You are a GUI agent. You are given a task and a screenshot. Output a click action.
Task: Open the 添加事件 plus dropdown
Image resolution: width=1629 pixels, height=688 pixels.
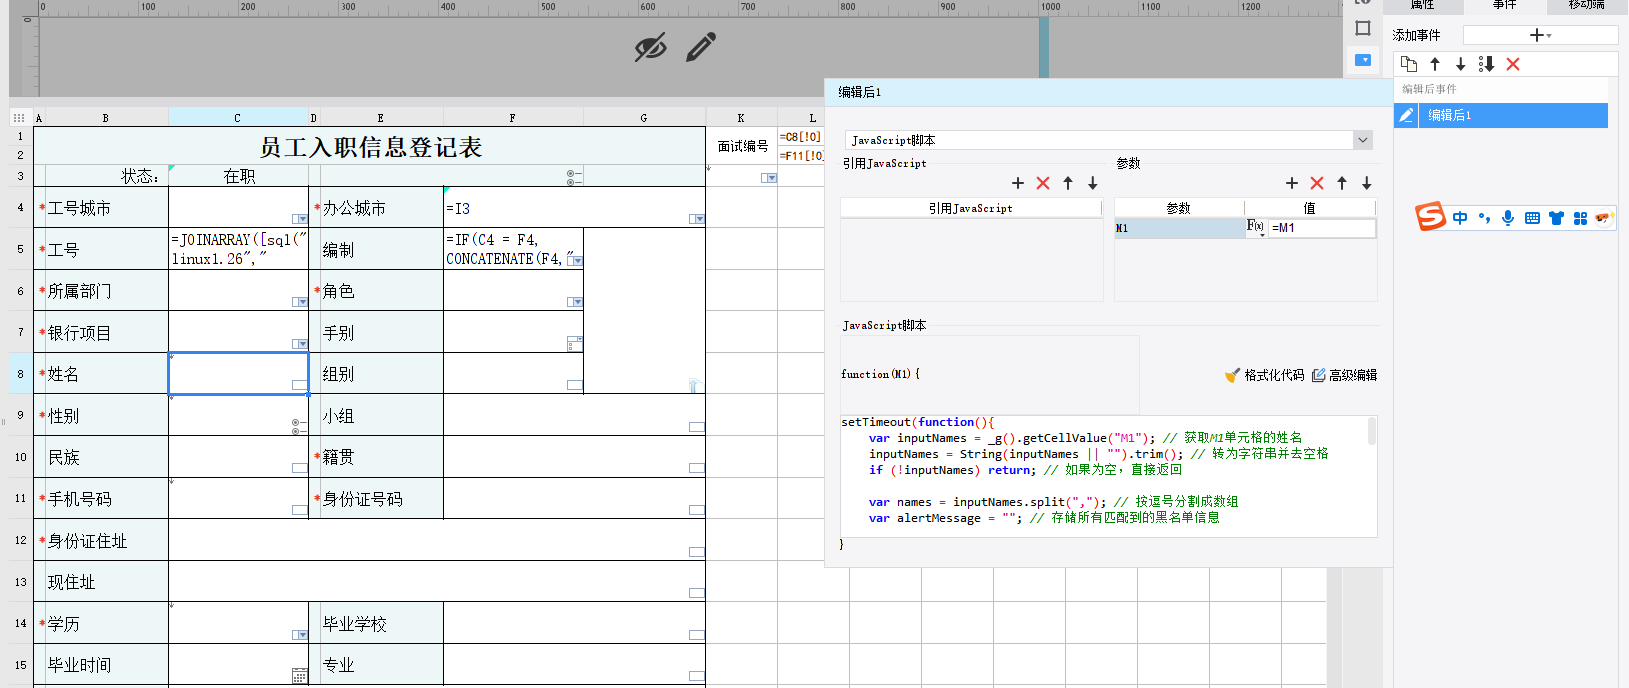[1541, 35]
